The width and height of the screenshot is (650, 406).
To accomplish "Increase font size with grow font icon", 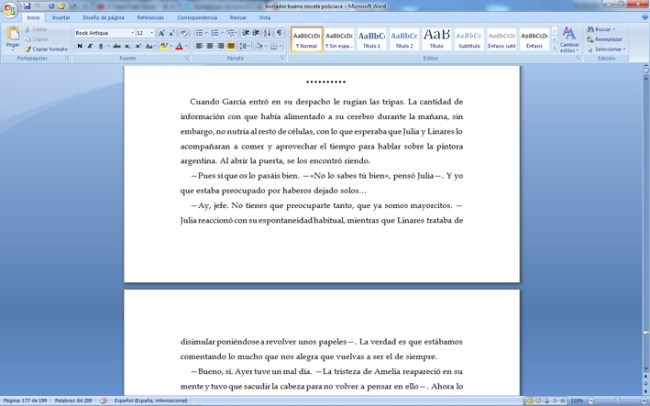I will click(x=162, y=33).
